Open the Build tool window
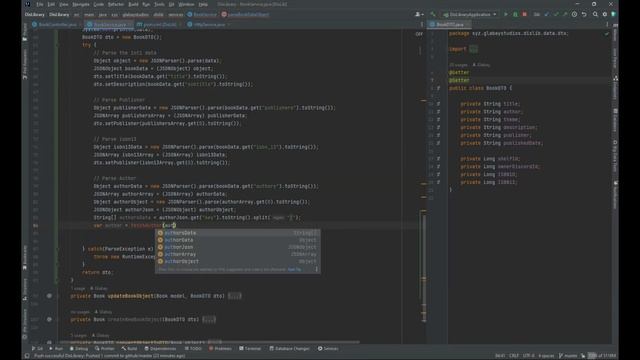 [129, 349]
